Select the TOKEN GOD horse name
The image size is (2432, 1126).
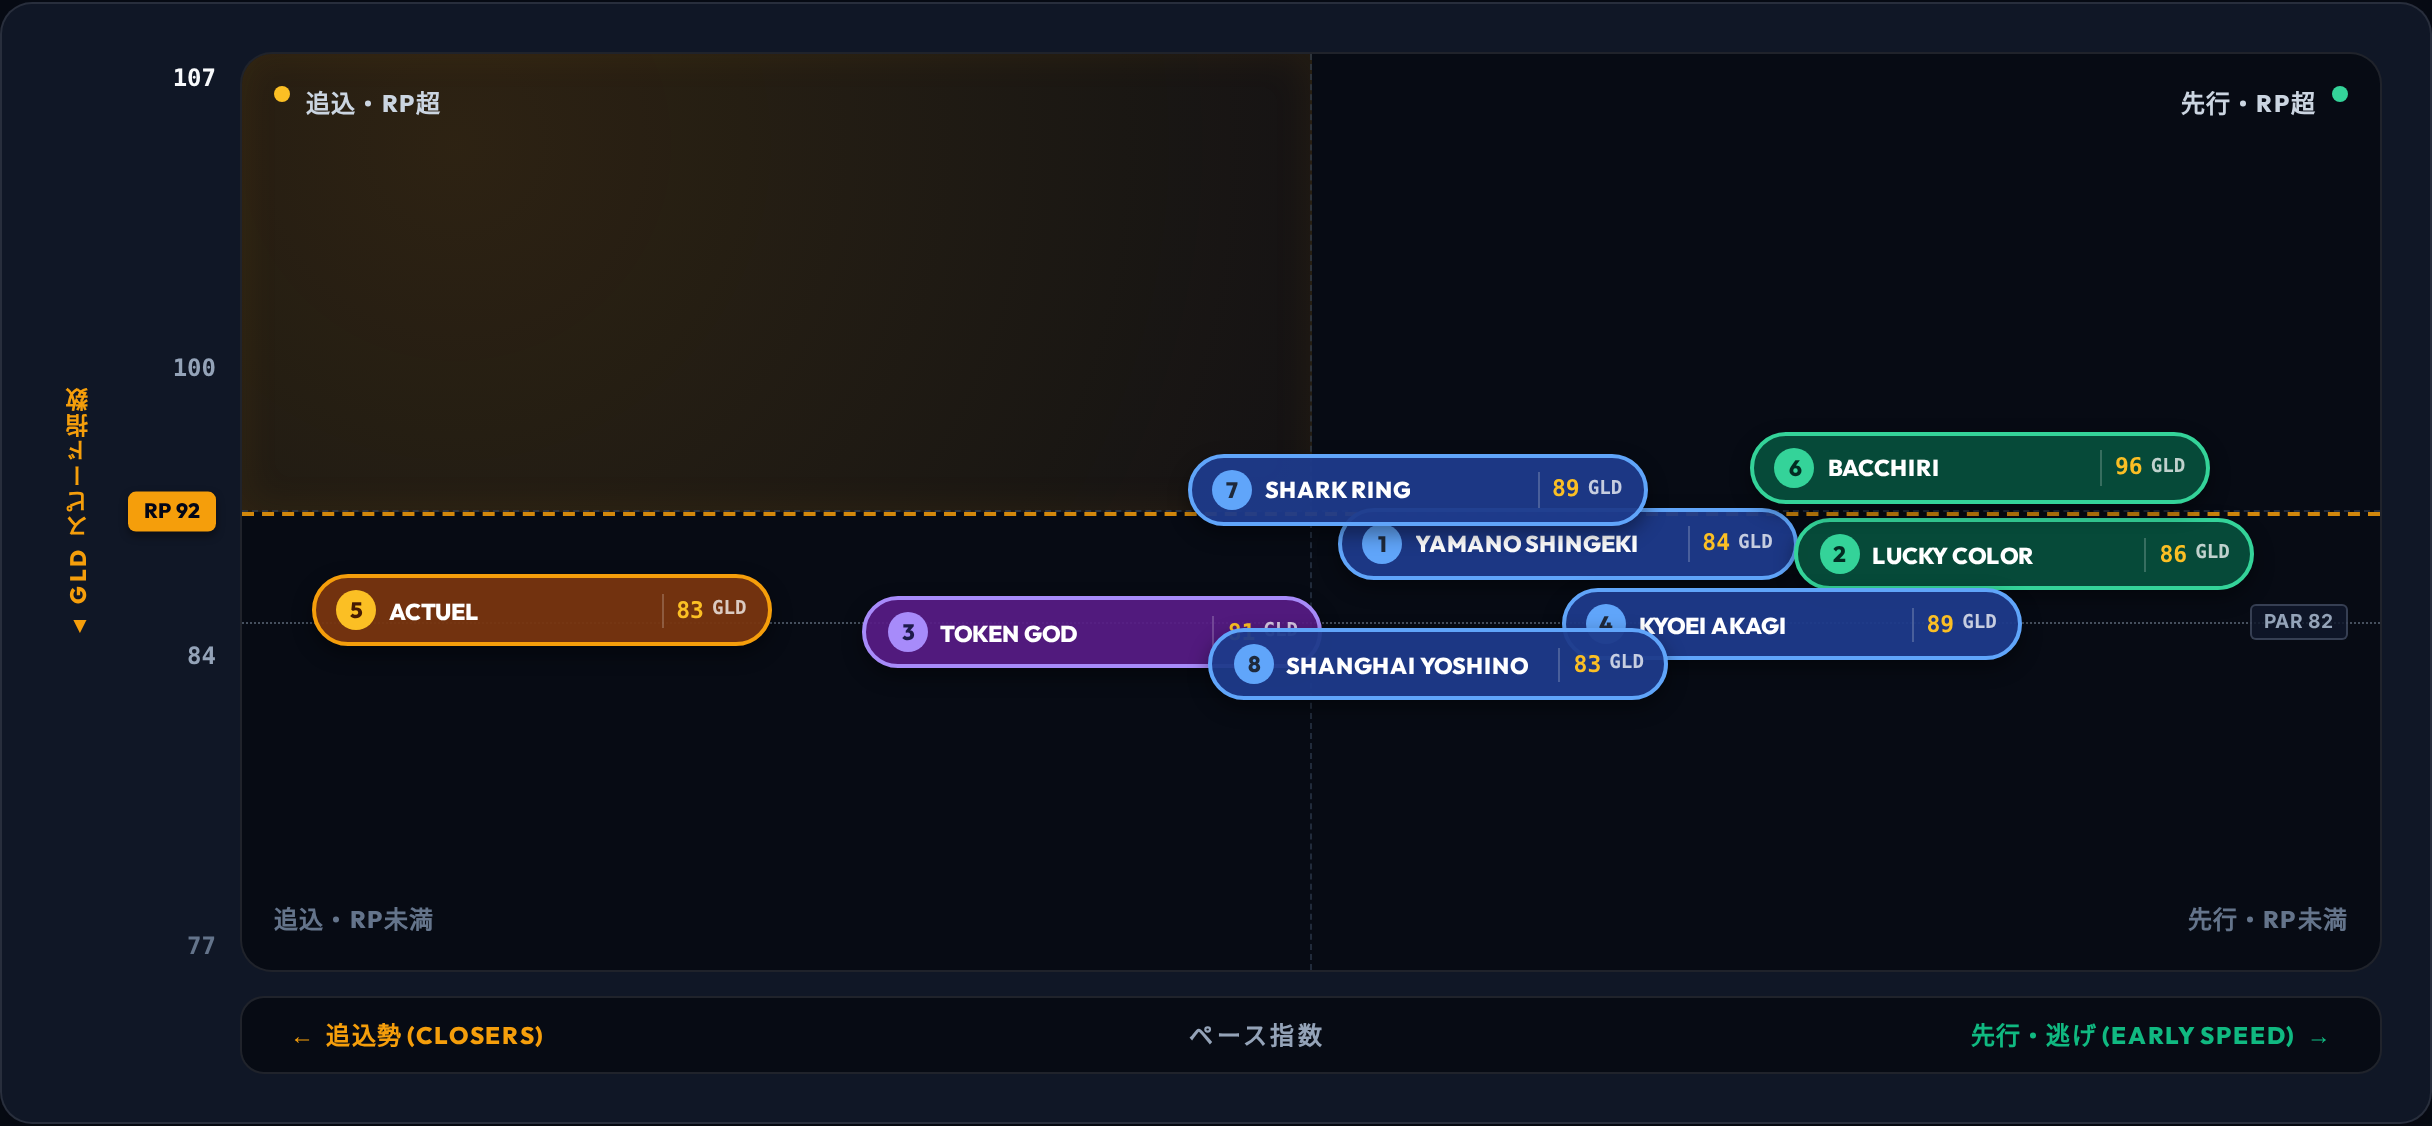point(1008,634)
